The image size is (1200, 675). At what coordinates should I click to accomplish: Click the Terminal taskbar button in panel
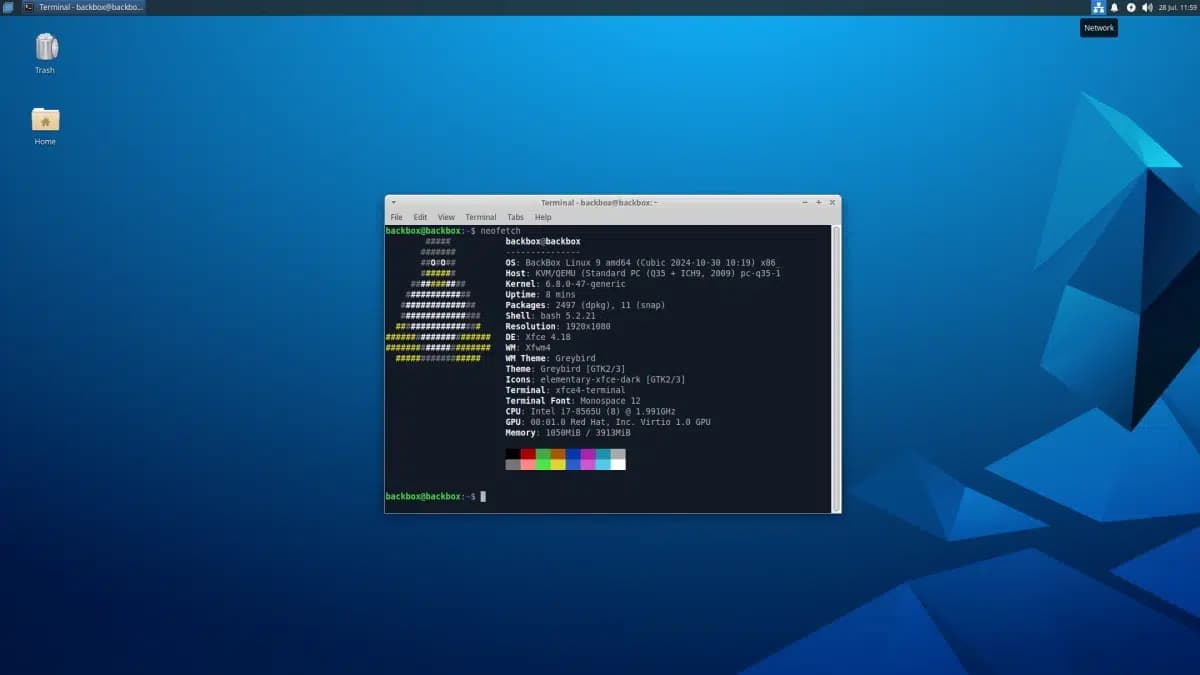[84, 7]
